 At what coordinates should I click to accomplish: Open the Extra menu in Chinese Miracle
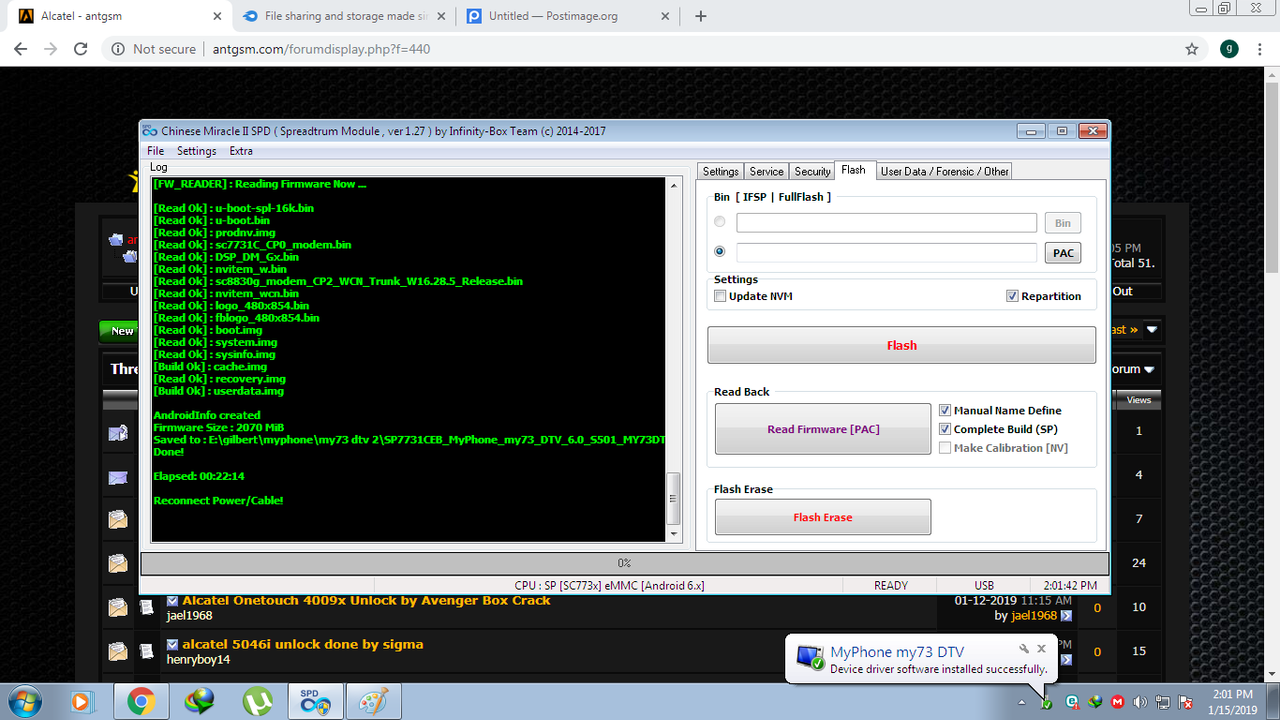[241, 151]
